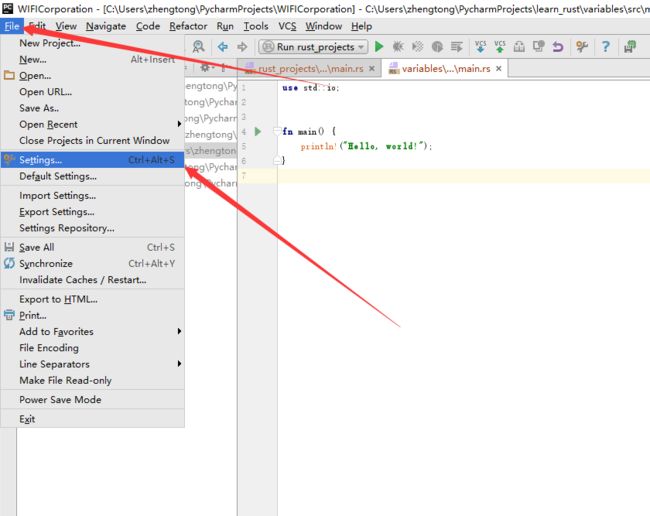Choose New... menu entry
Viewport: 650px width, 516px height.
pyautogui.click(x=92, y=59)
